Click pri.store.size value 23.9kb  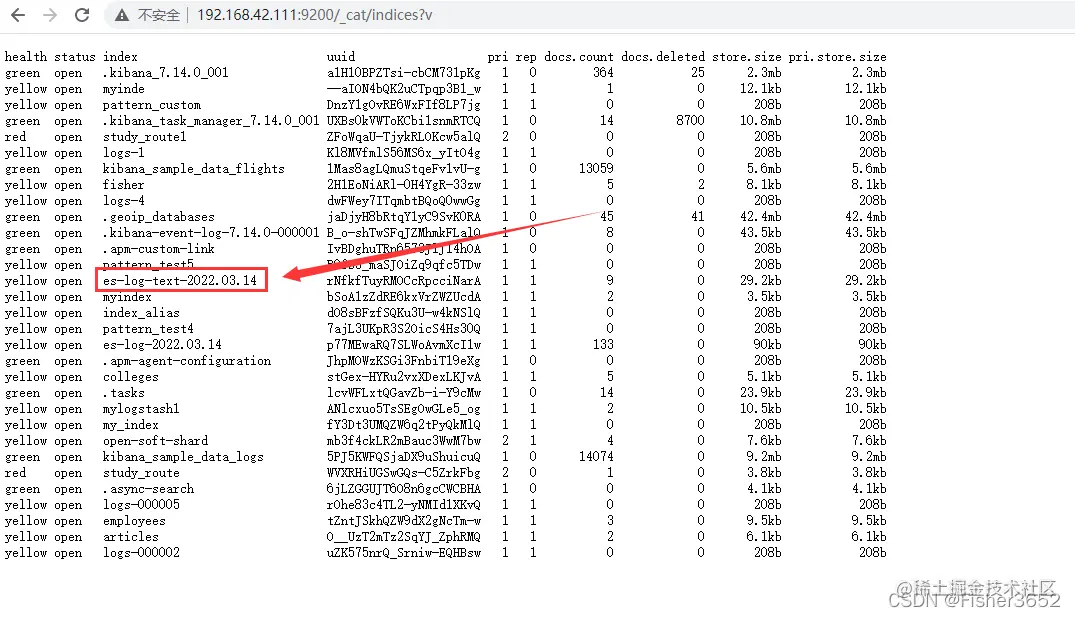pos(865,393)
